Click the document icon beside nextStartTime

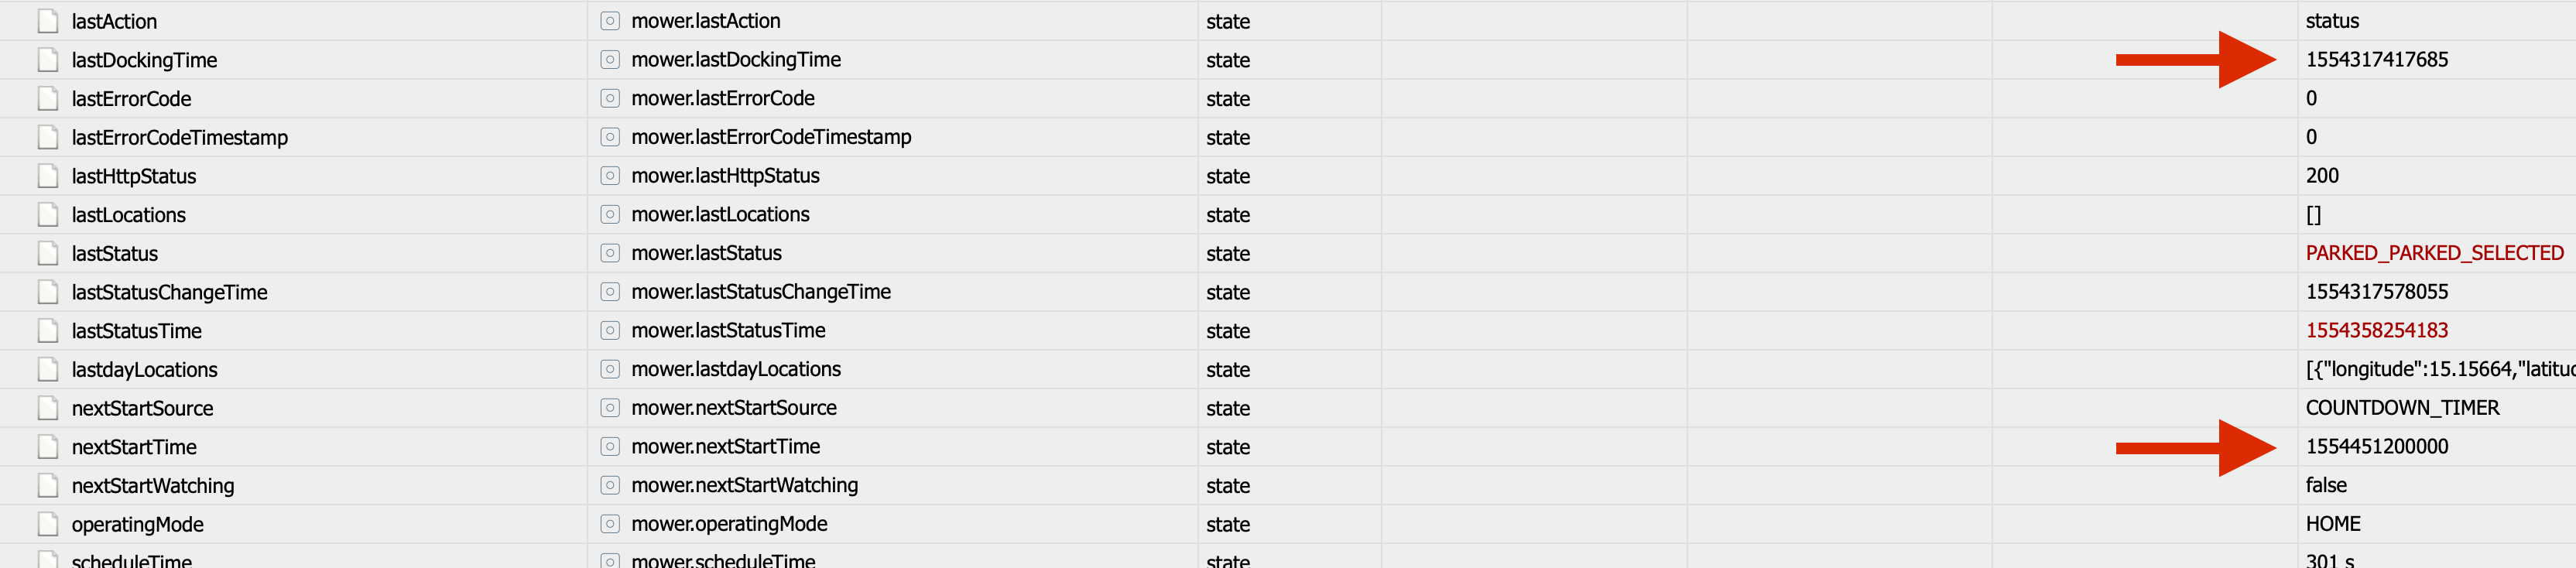coord(47,447)
